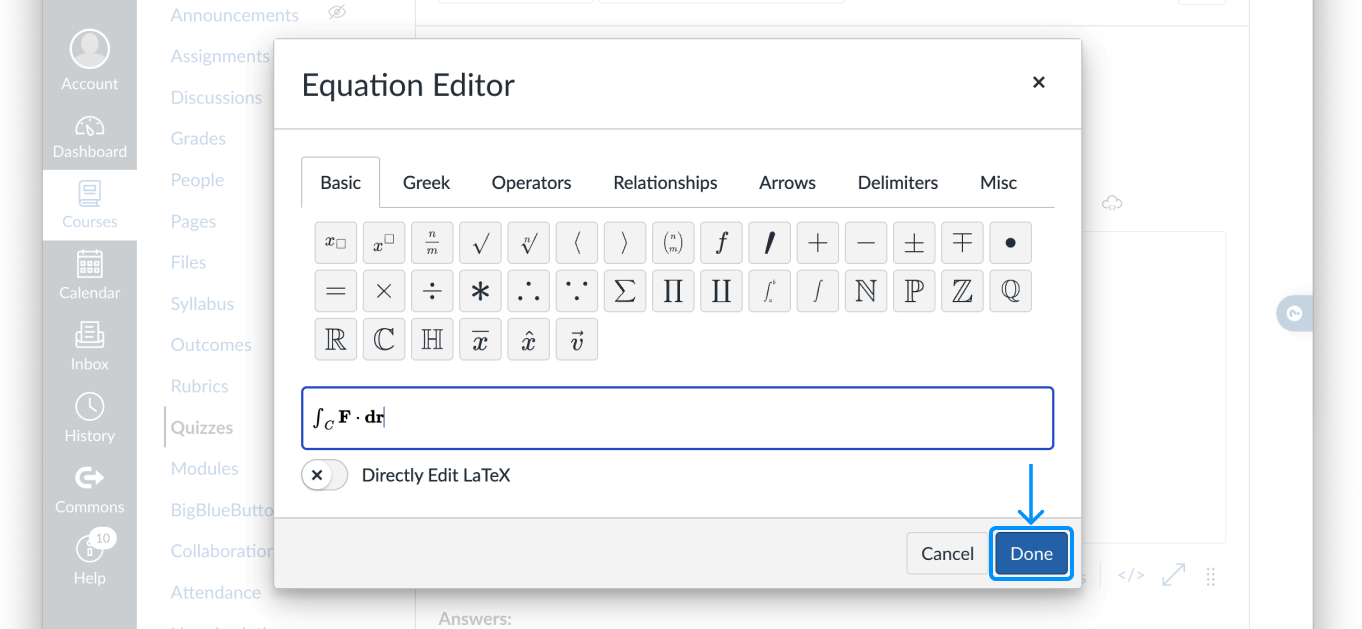The image size is (1362, 629).
Task: Insert equals sign
Action: point(336,291)
